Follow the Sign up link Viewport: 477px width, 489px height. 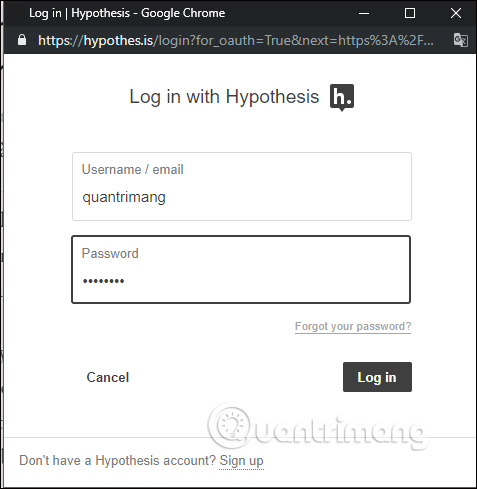click(x=241, y=461)
